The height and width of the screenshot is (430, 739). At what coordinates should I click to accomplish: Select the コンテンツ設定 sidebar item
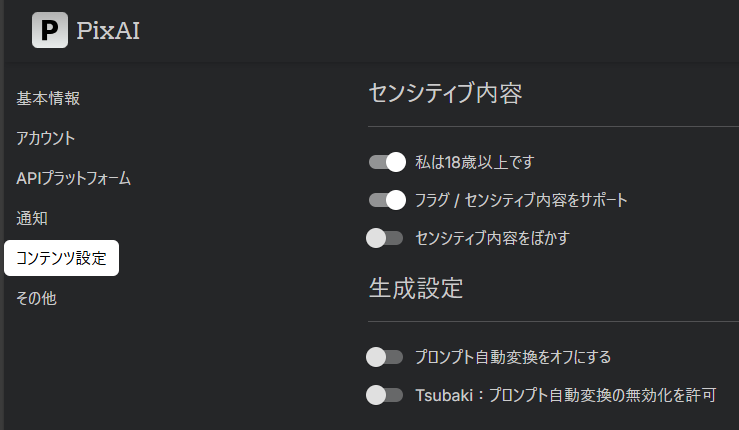pos(62,258)
